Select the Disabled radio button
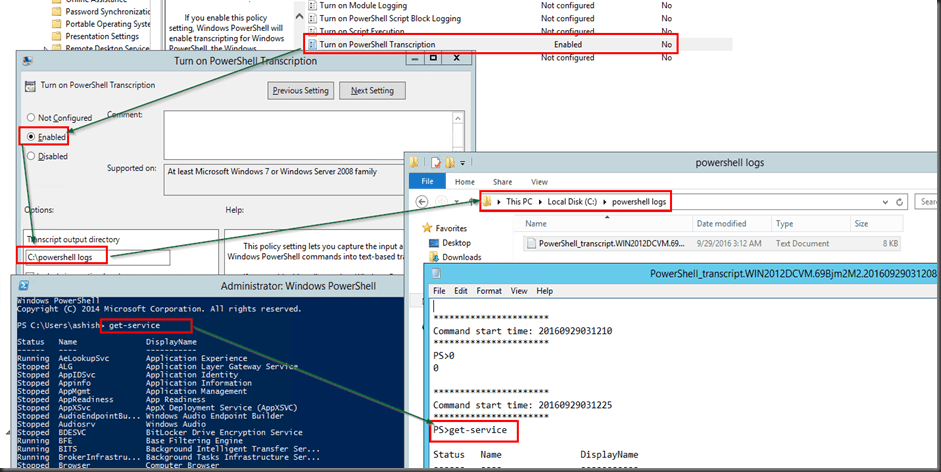 pyautogui.click(x=32, y=156)
